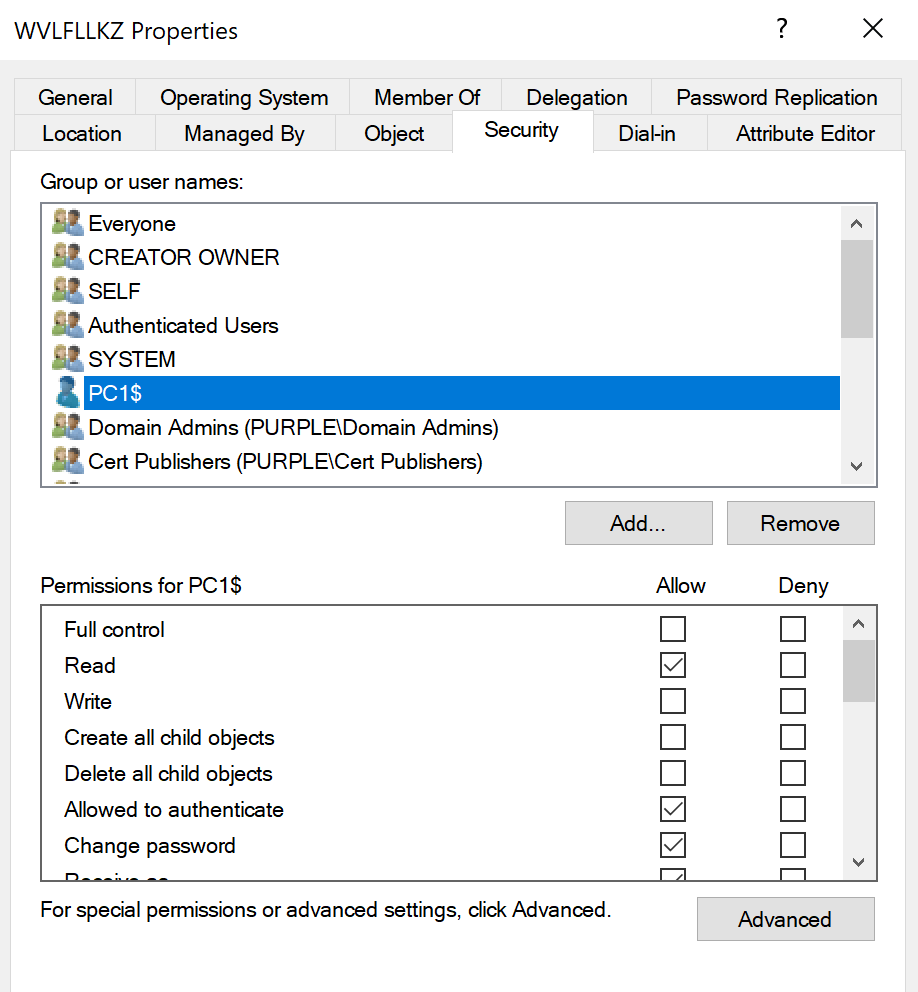The width and height of the screenshot is (918, 992).
Task: Click the SELF principal icon
Action: point(66,291)
